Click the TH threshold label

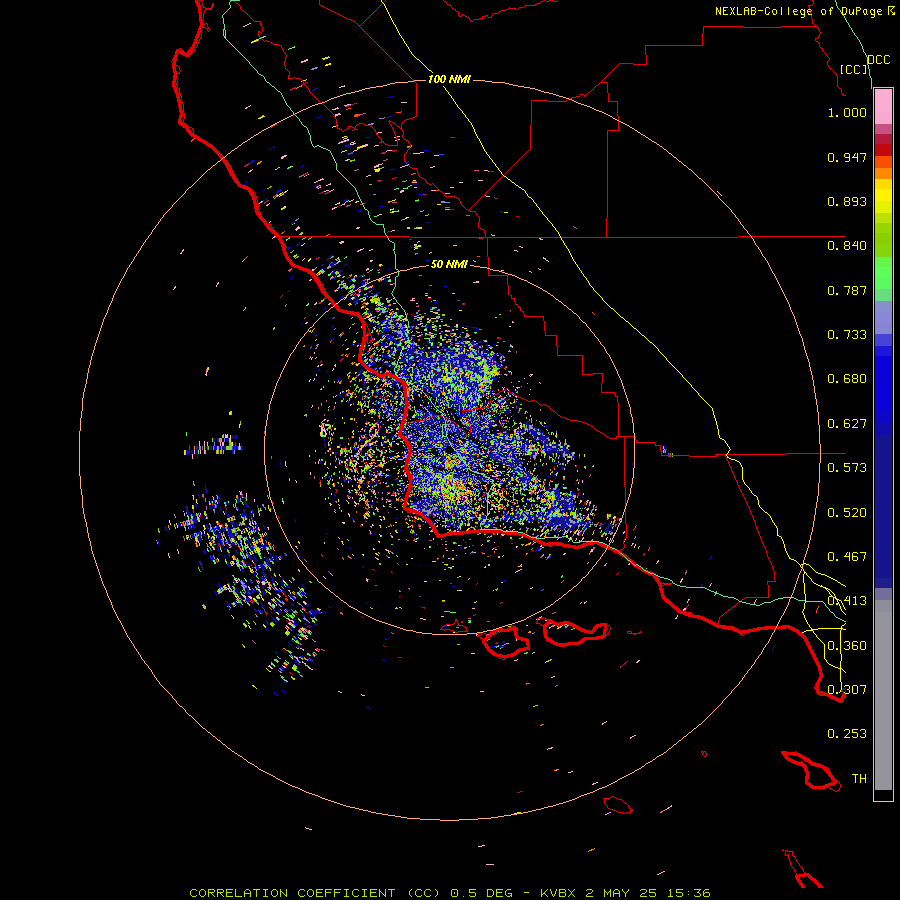(x=859, y=779)
